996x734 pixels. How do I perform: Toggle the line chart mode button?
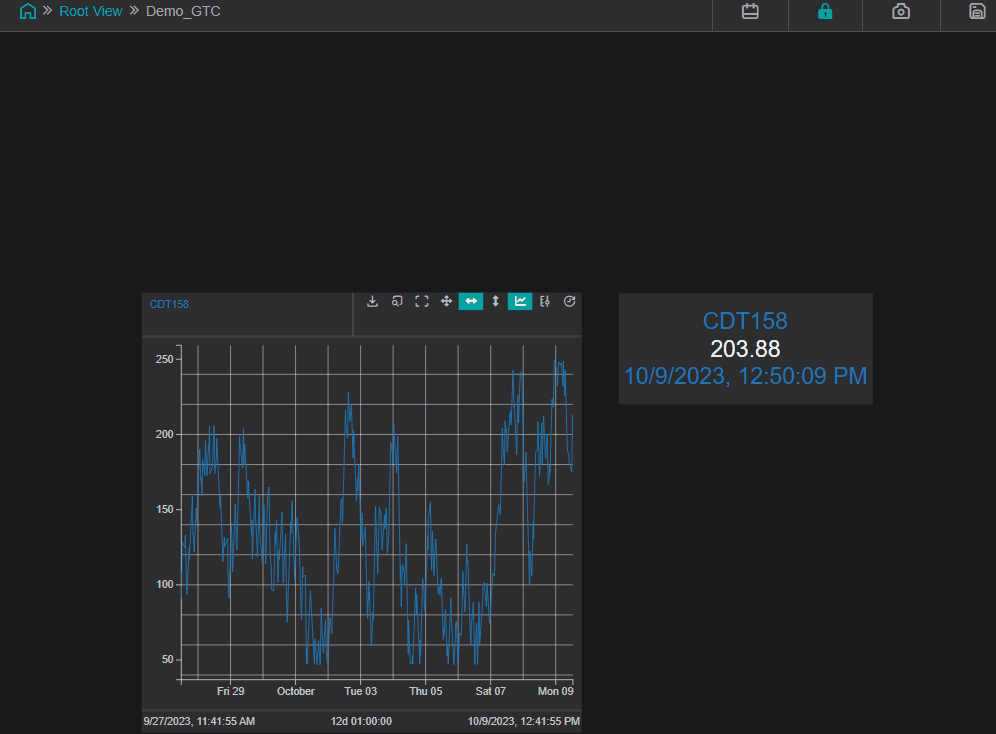[520, 301]
